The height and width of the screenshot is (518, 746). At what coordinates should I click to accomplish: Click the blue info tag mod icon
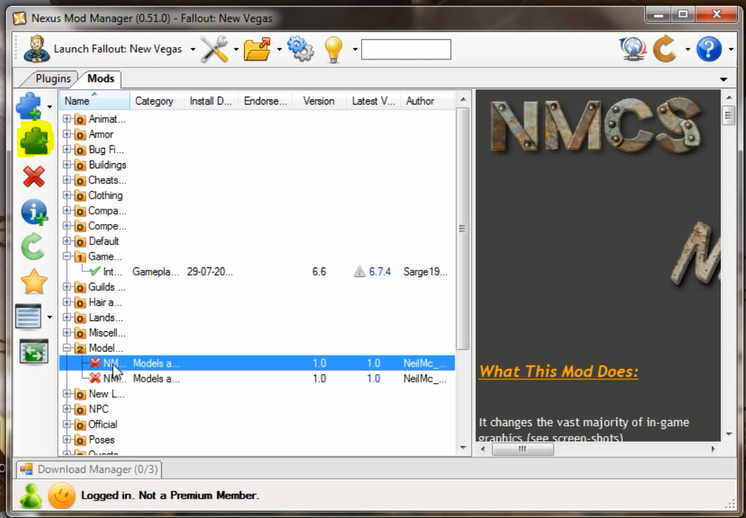(x=34, y=212)
